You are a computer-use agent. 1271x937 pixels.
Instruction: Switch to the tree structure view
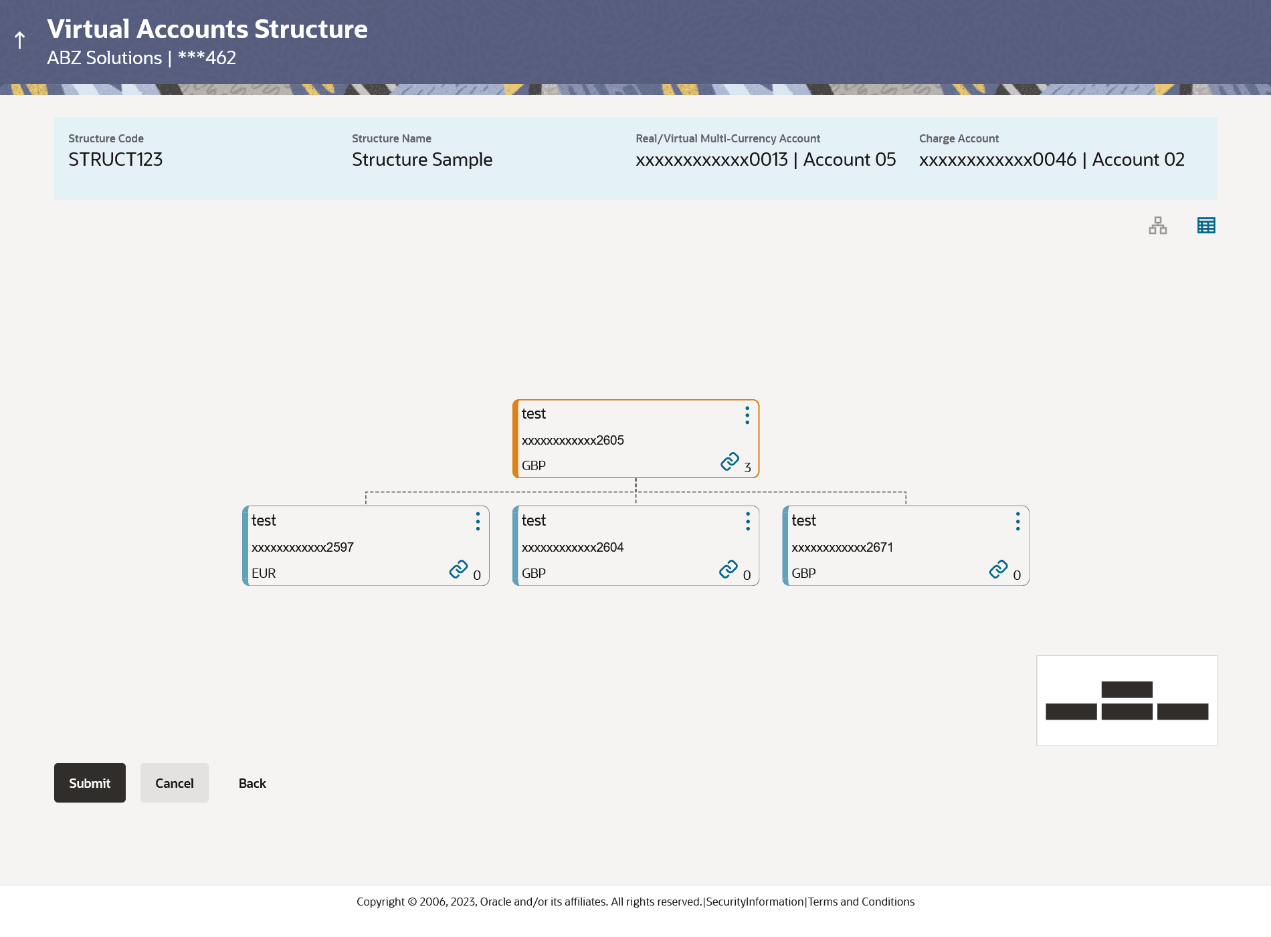pos(1157,225)
